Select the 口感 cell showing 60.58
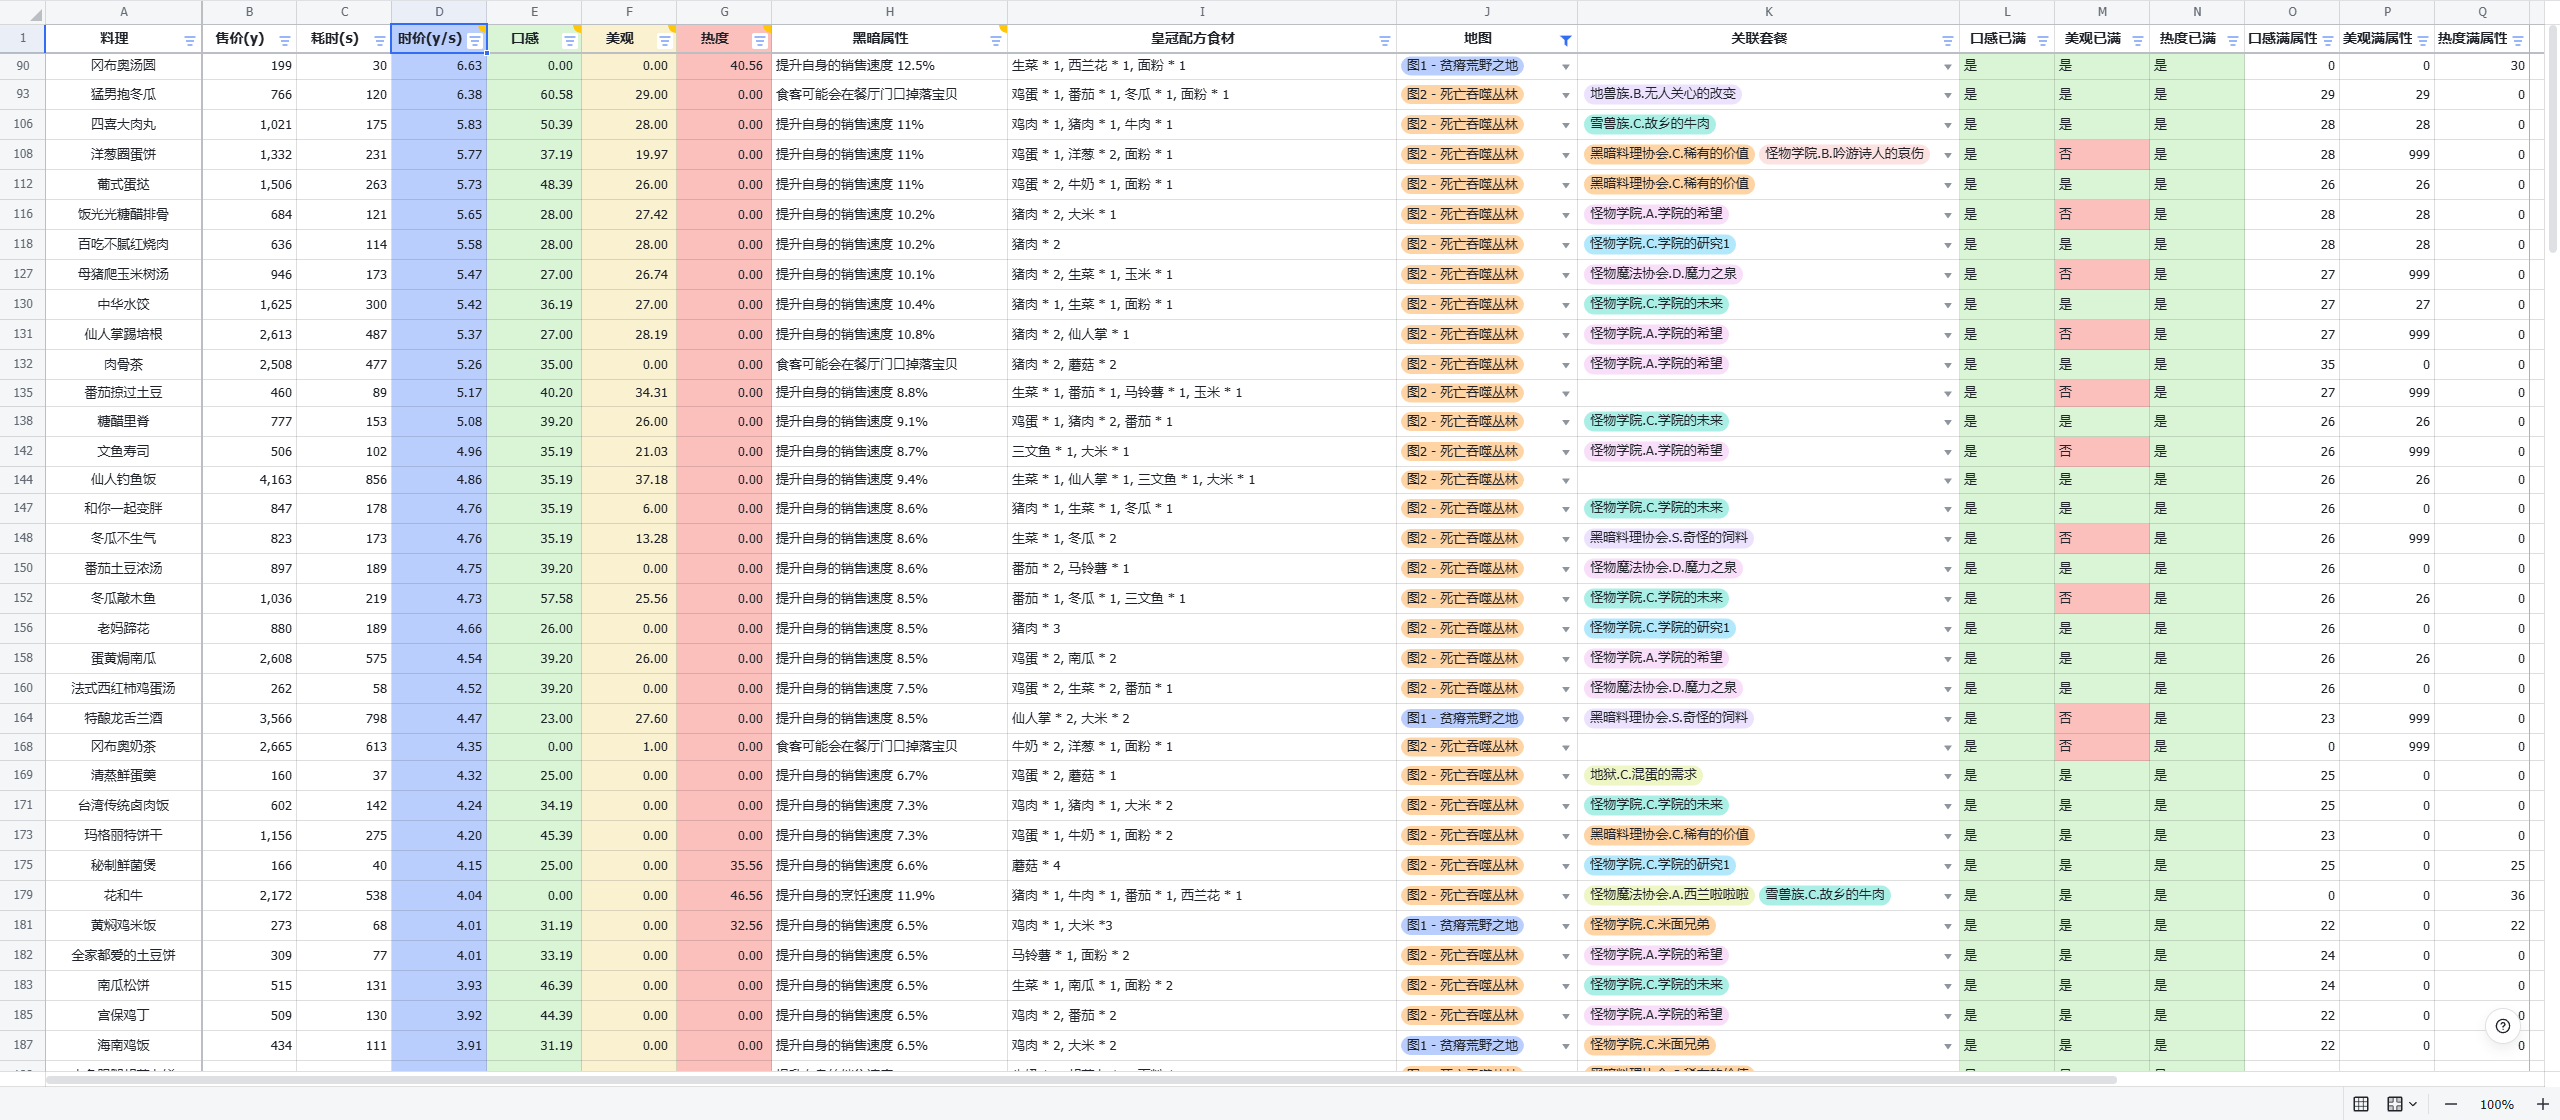 [534, 94]
